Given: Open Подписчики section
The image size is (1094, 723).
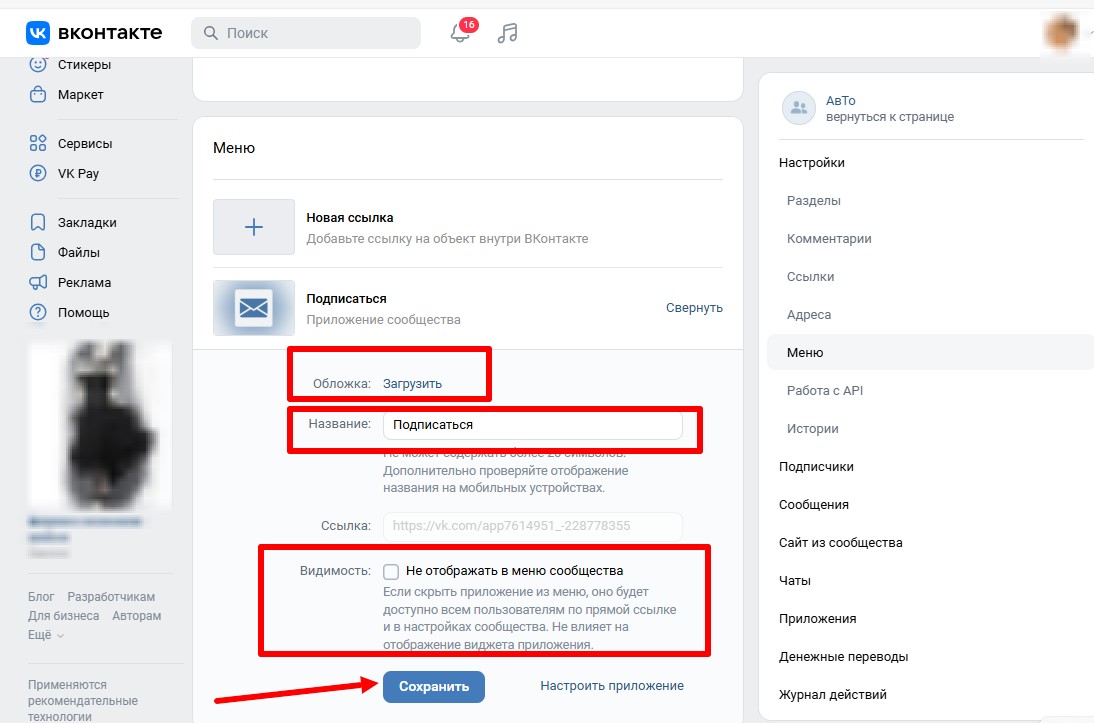Looking at the screenshot, I should 816,467.
